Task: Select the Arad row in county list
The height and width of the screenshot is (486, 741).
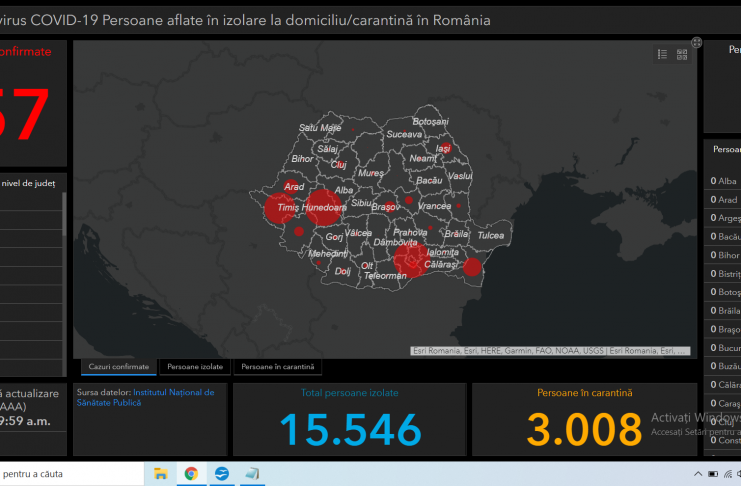Action: pos(724,200)
